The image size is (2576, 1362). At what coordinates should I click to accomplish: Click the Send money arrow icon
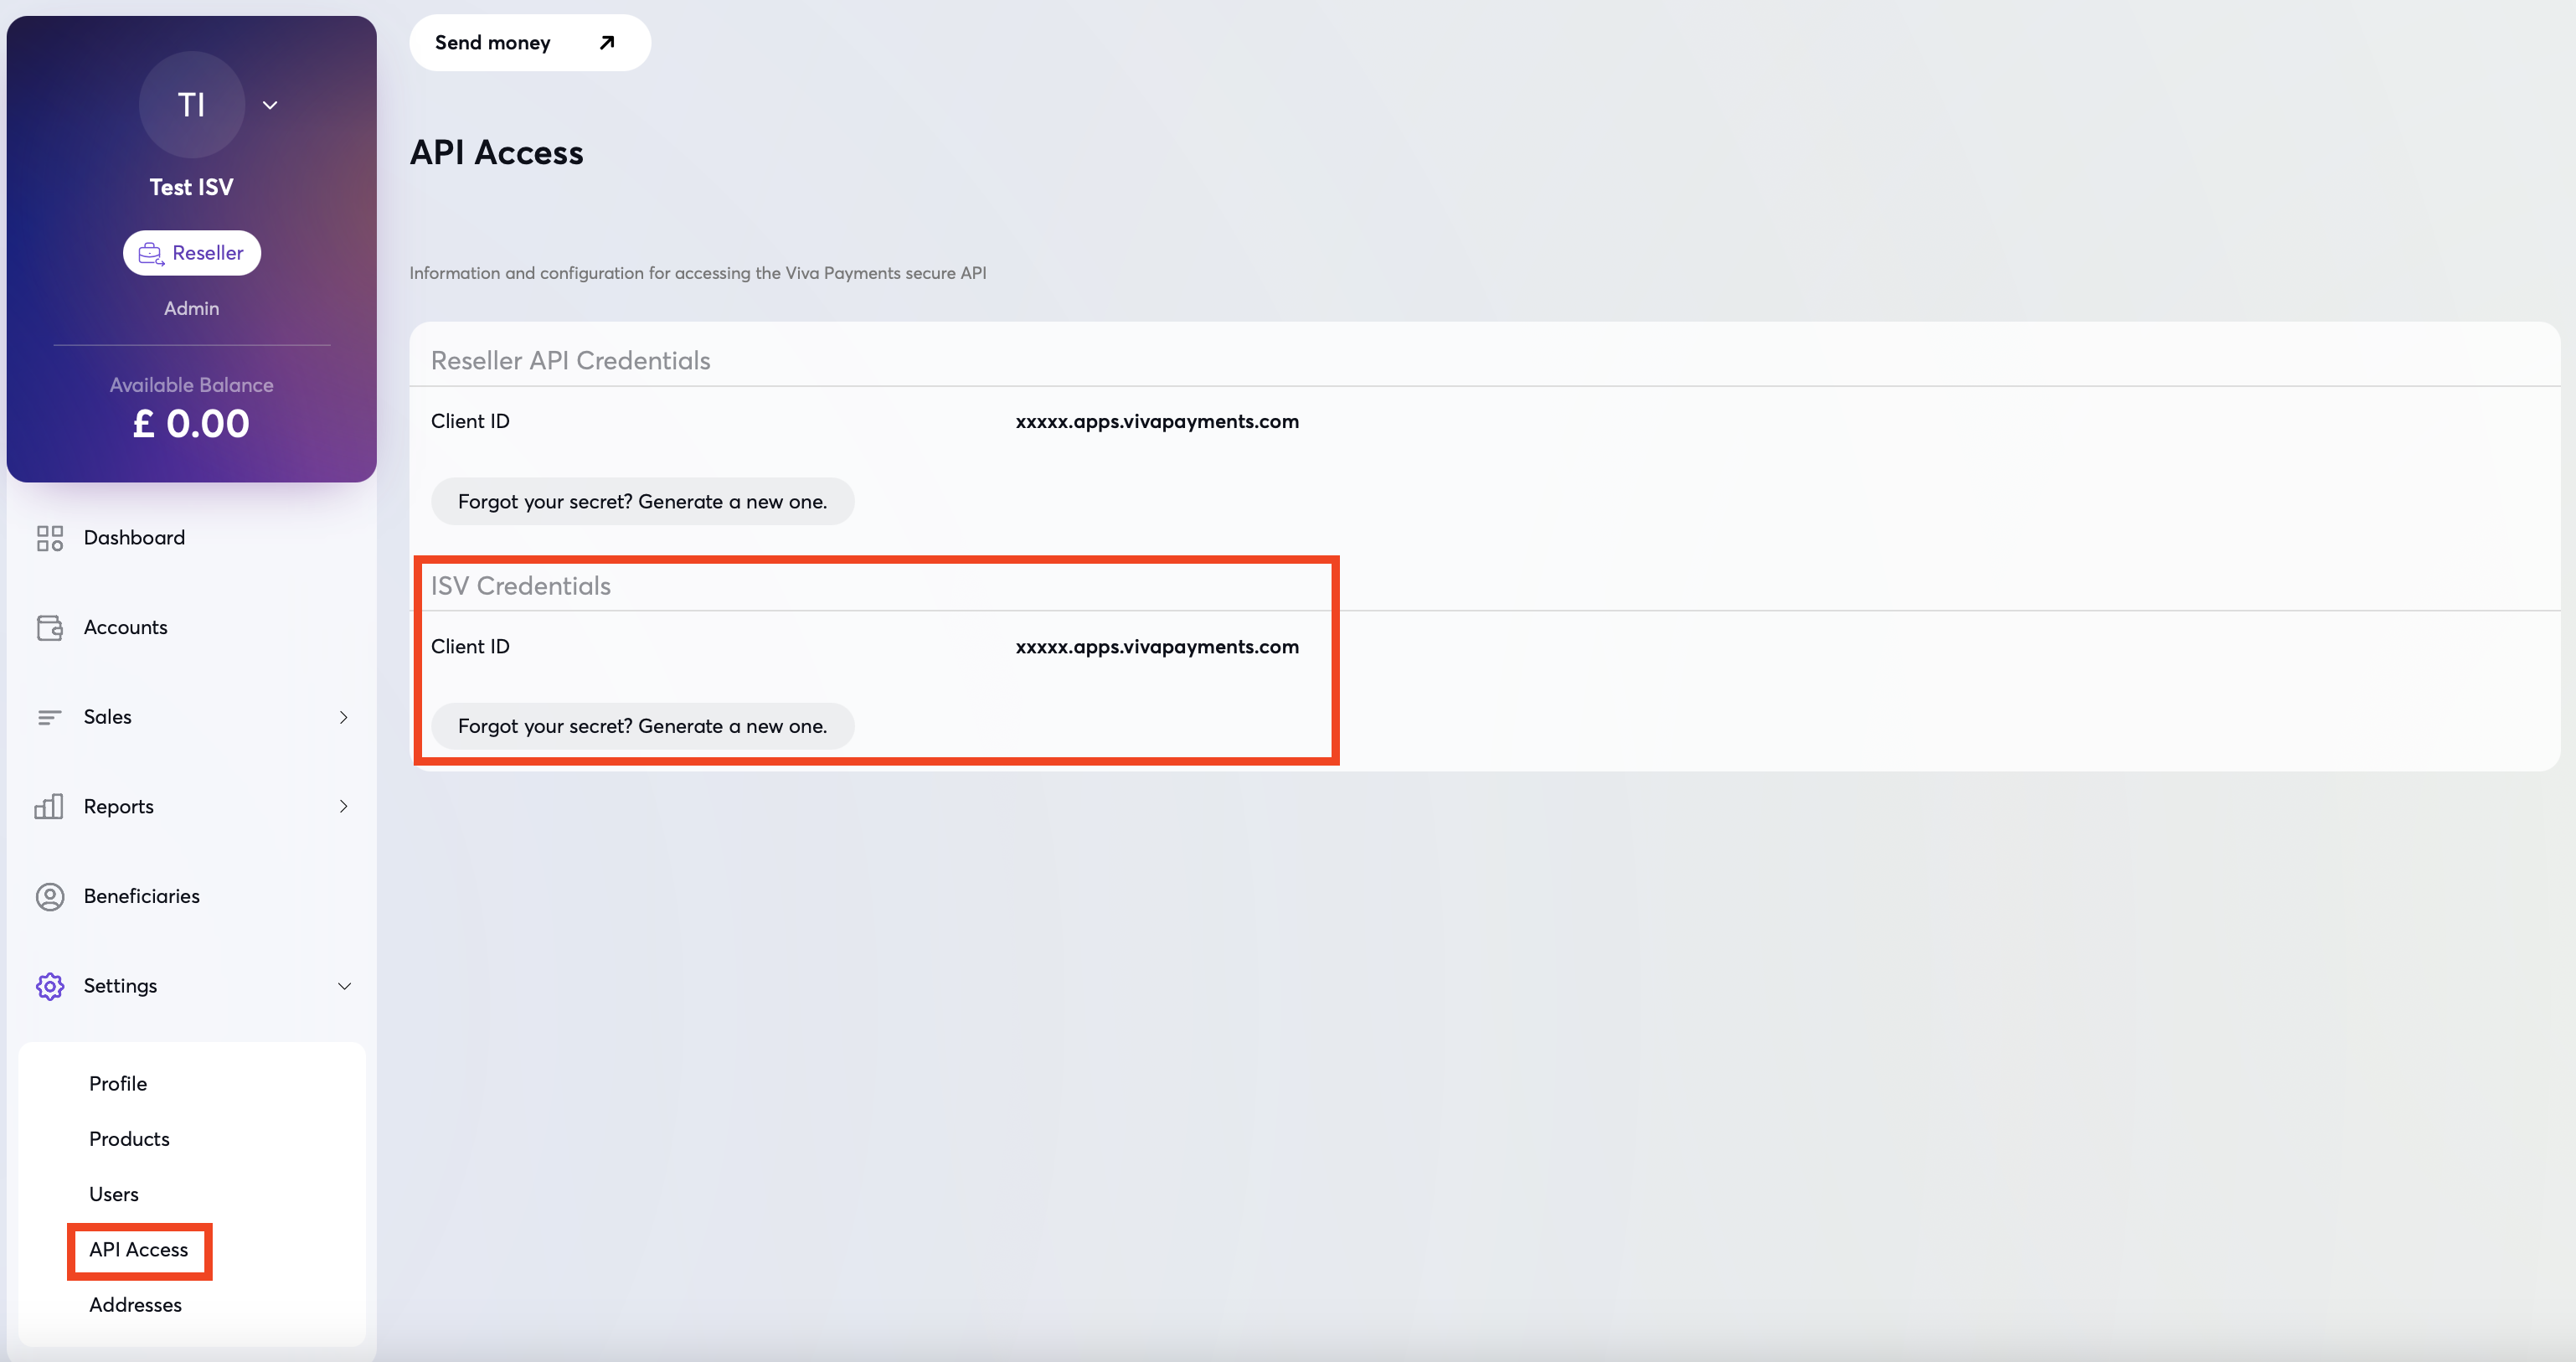point(606,42)
